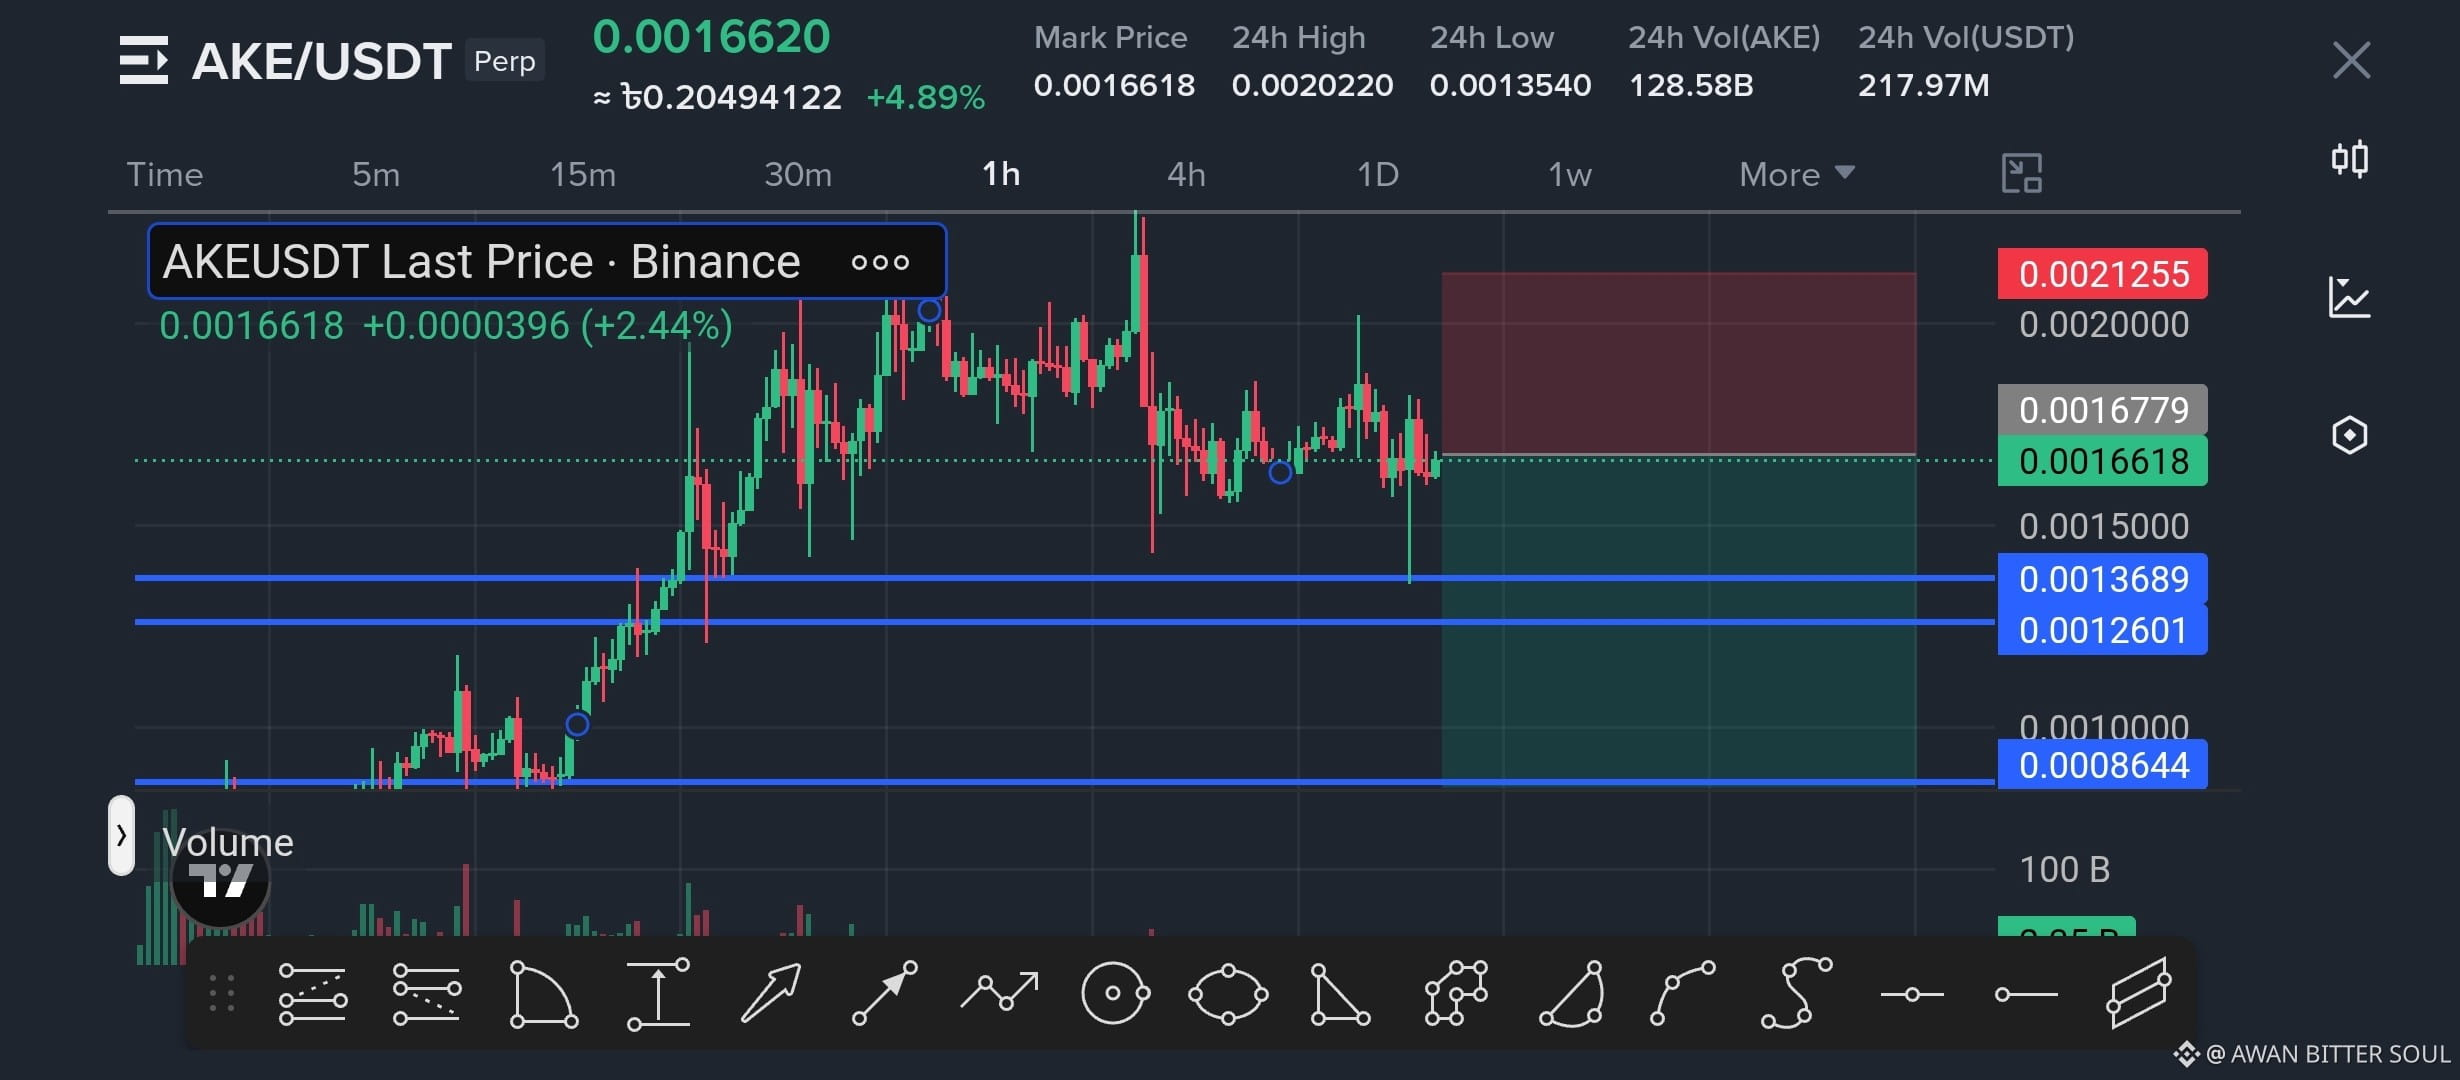Click the +4.89% change percentage
This screenshot has height=1080, width=2460.
point(925,97)
